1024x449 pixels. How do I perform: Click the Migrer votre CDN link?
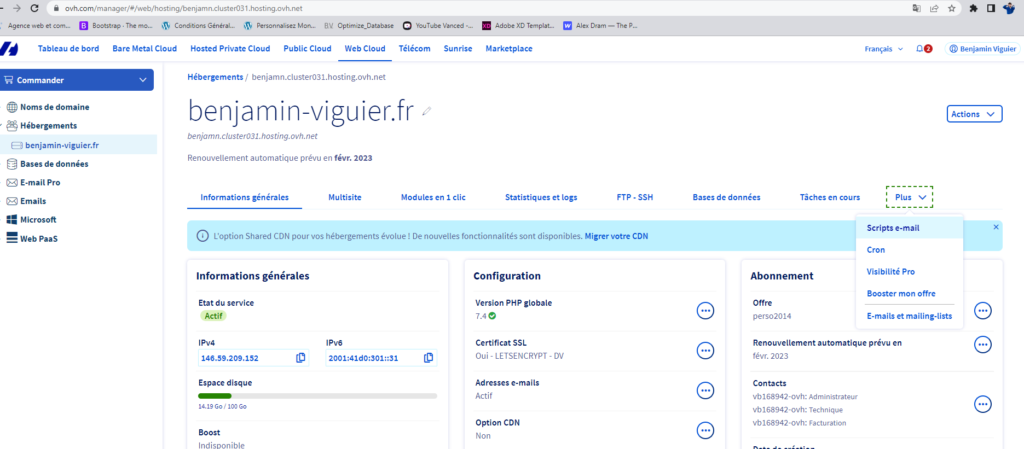(616, 236)
